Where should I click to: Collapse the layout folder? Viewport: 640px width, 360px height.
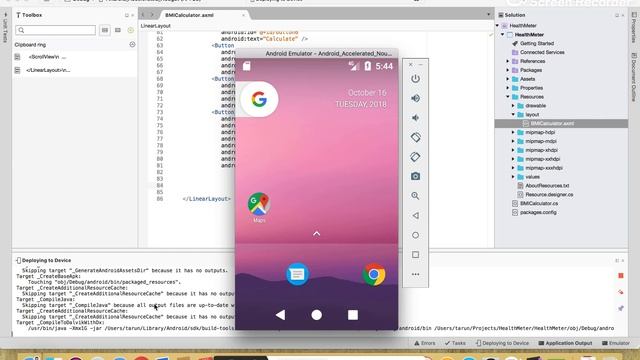tap(513, 115)
